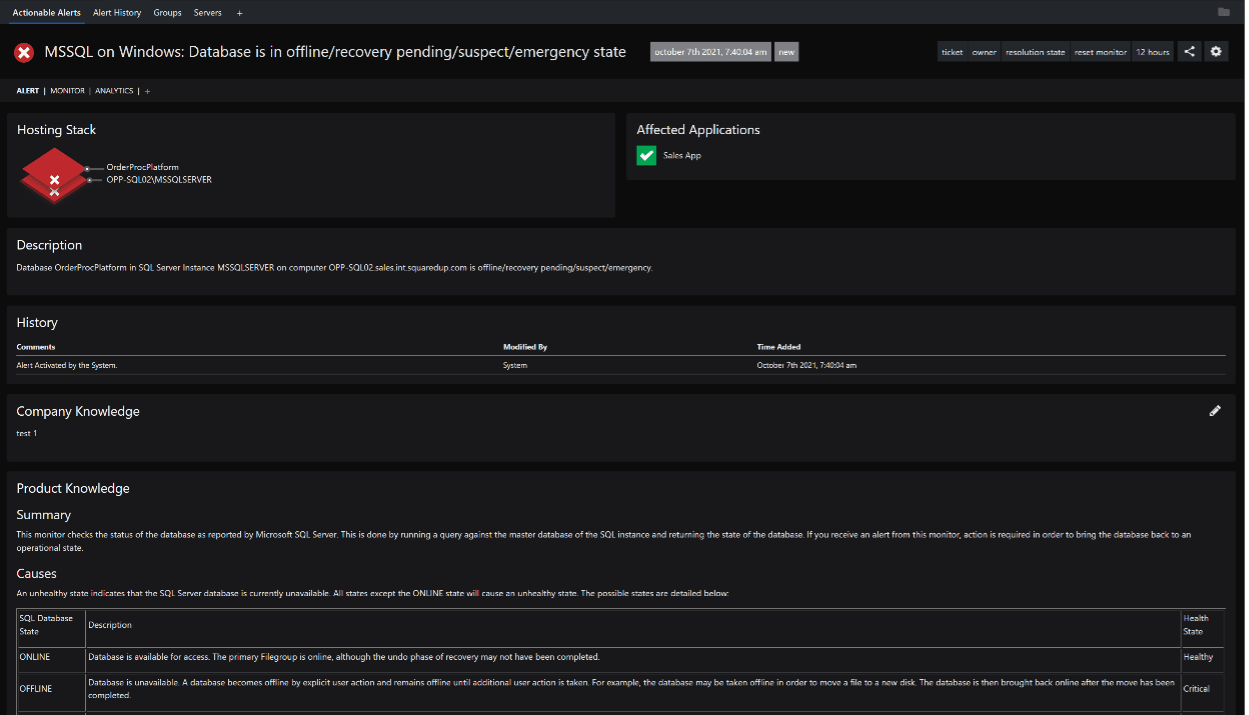Edit Company Knowledge with pencil icon
This screenshot has height=715, width=1249.
pos(1215,411)
